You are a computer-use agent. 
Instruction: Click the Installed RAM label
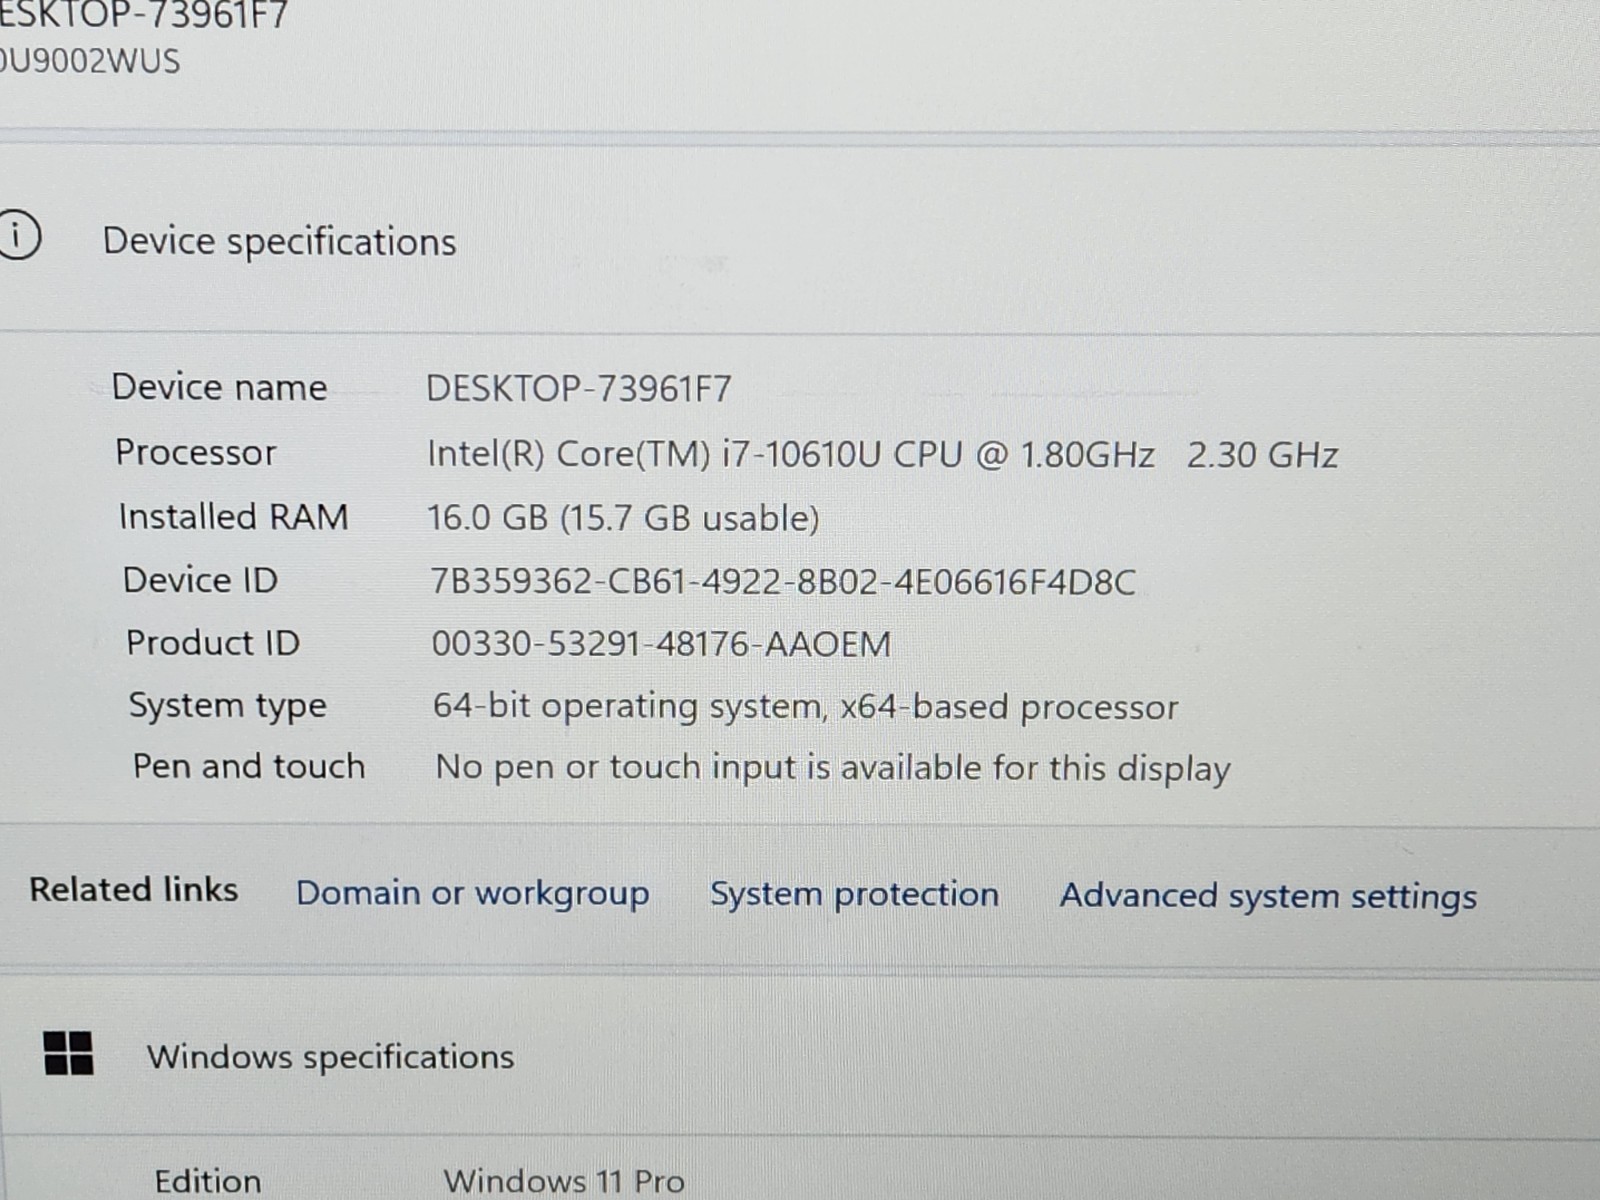tap(233, 516)
